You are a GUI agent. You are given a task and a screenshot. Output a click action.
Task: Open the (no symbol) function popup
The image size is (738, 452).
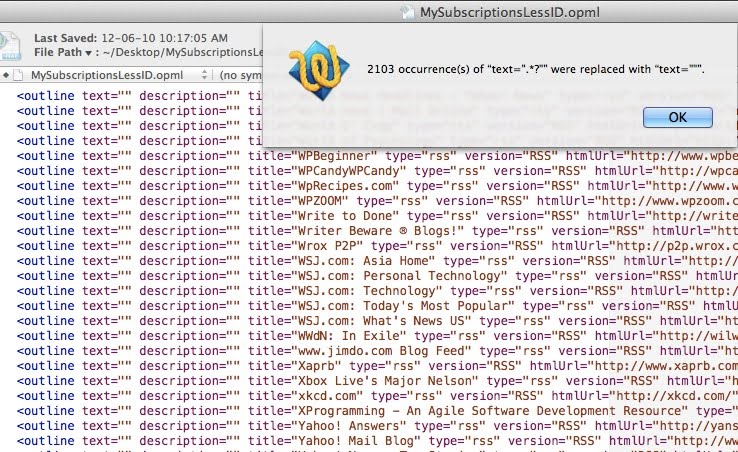[x=240, y=75]
